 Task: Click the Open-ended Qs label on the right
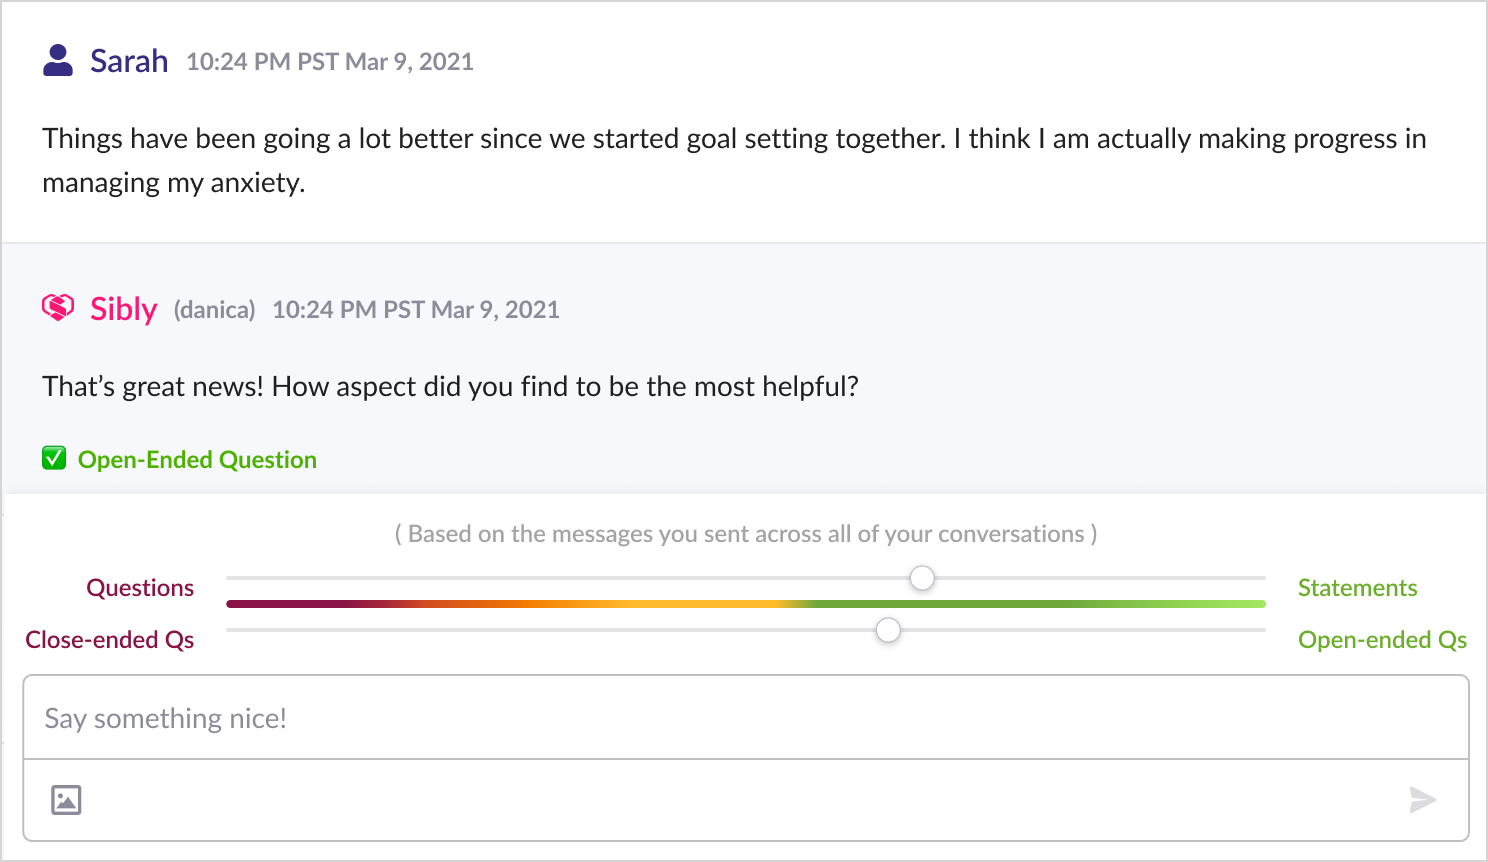point(1382,640)
